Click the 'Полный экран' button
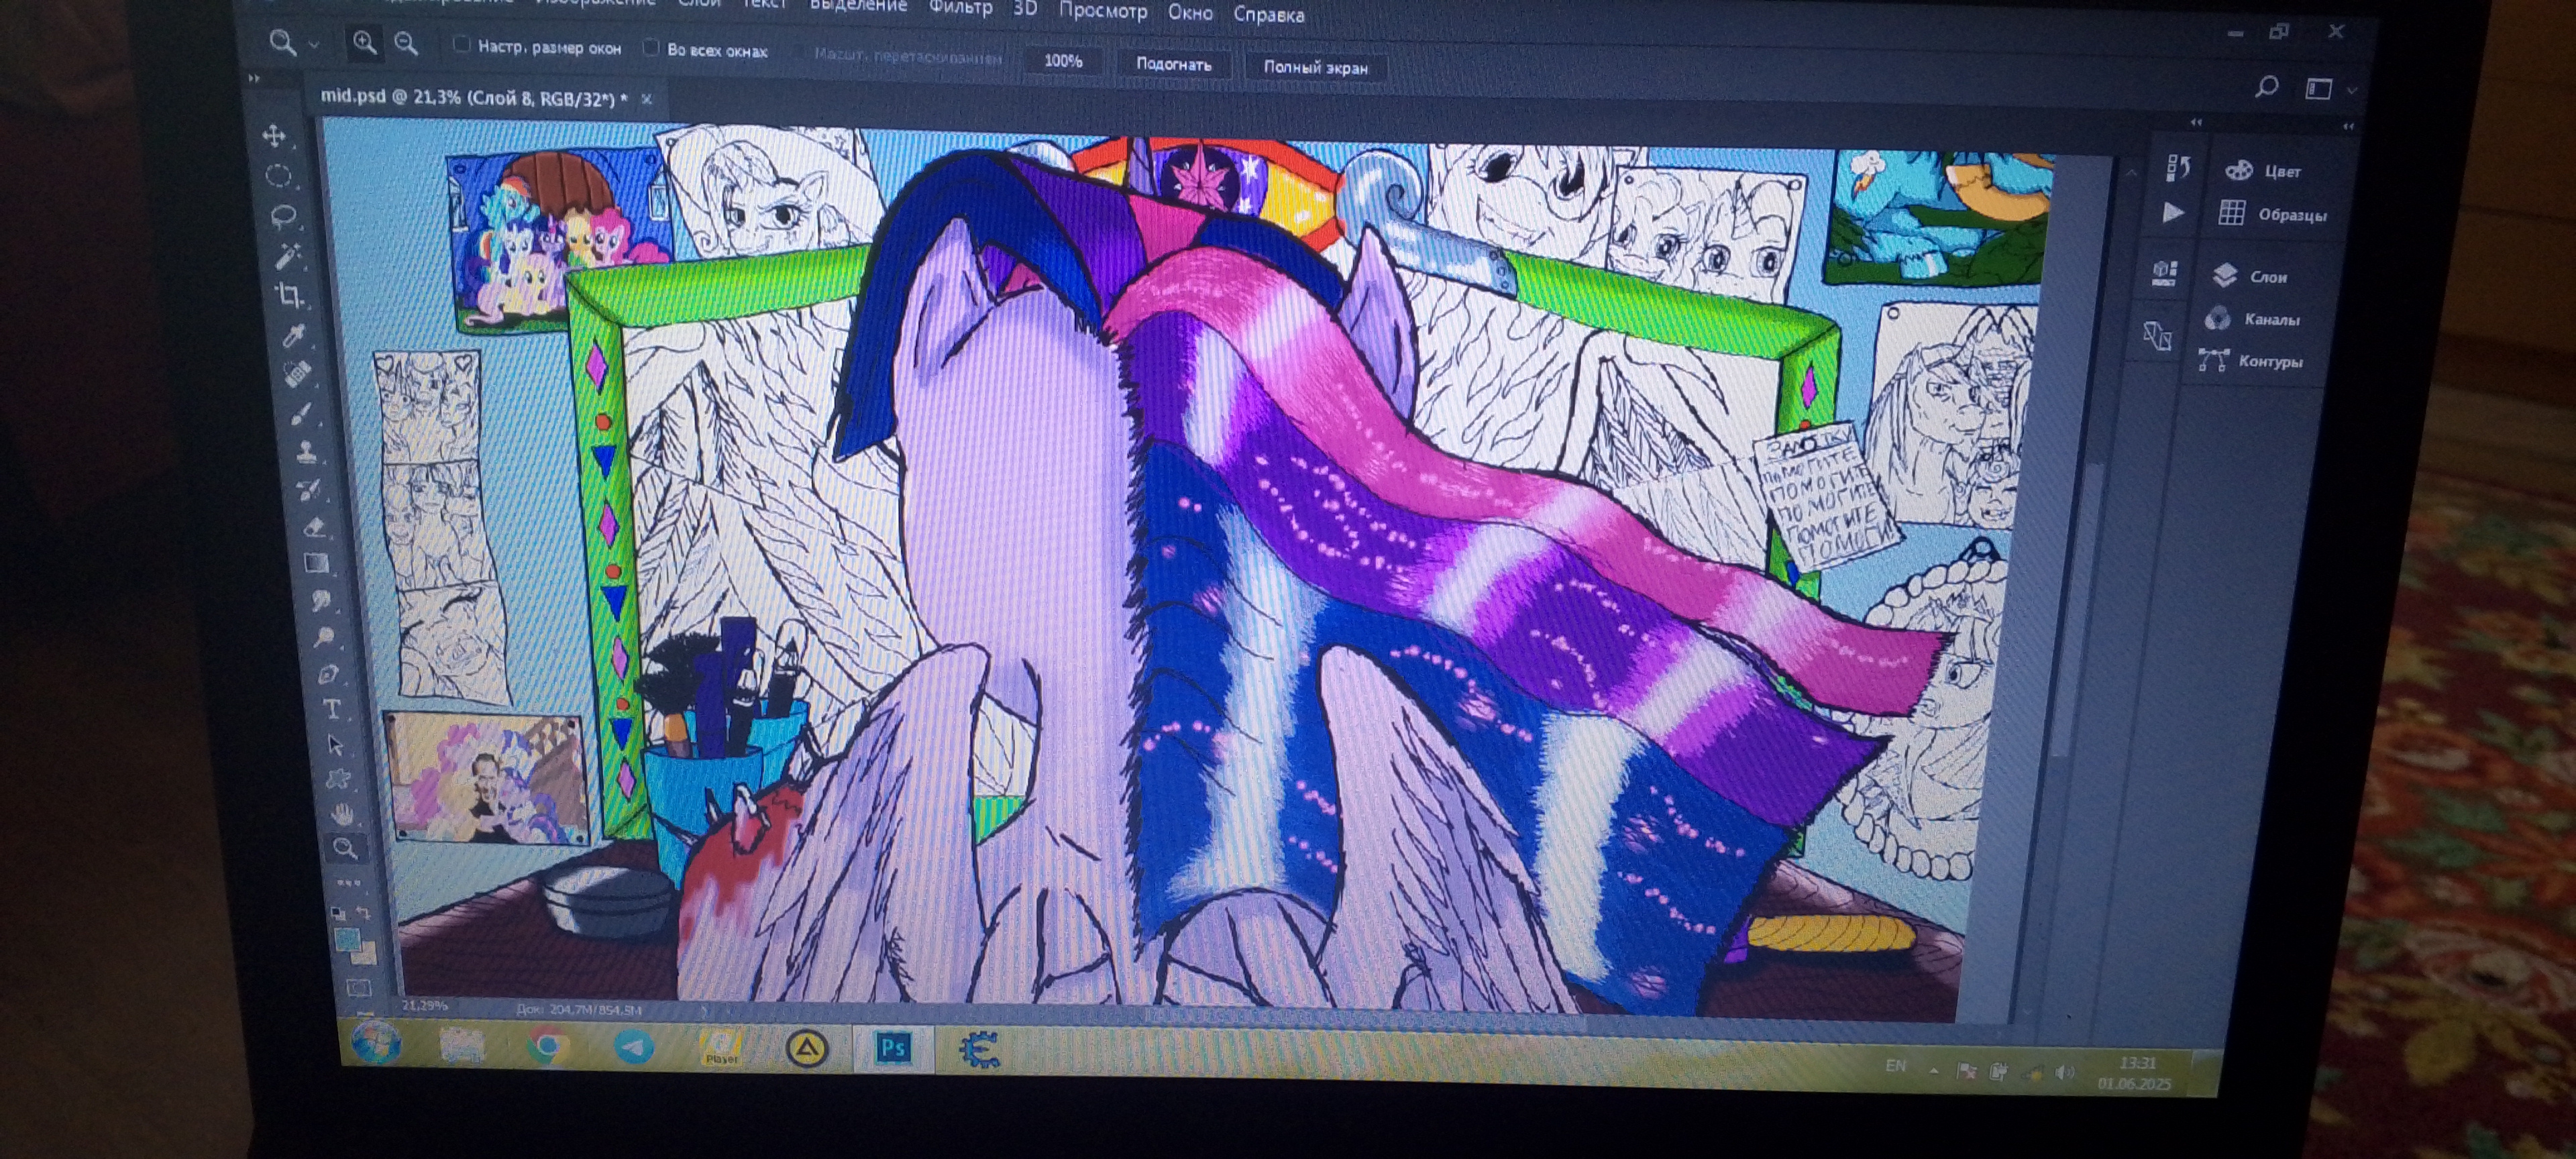The height and width of the screenshot is (1159, 2576). tap(1315, 68)
